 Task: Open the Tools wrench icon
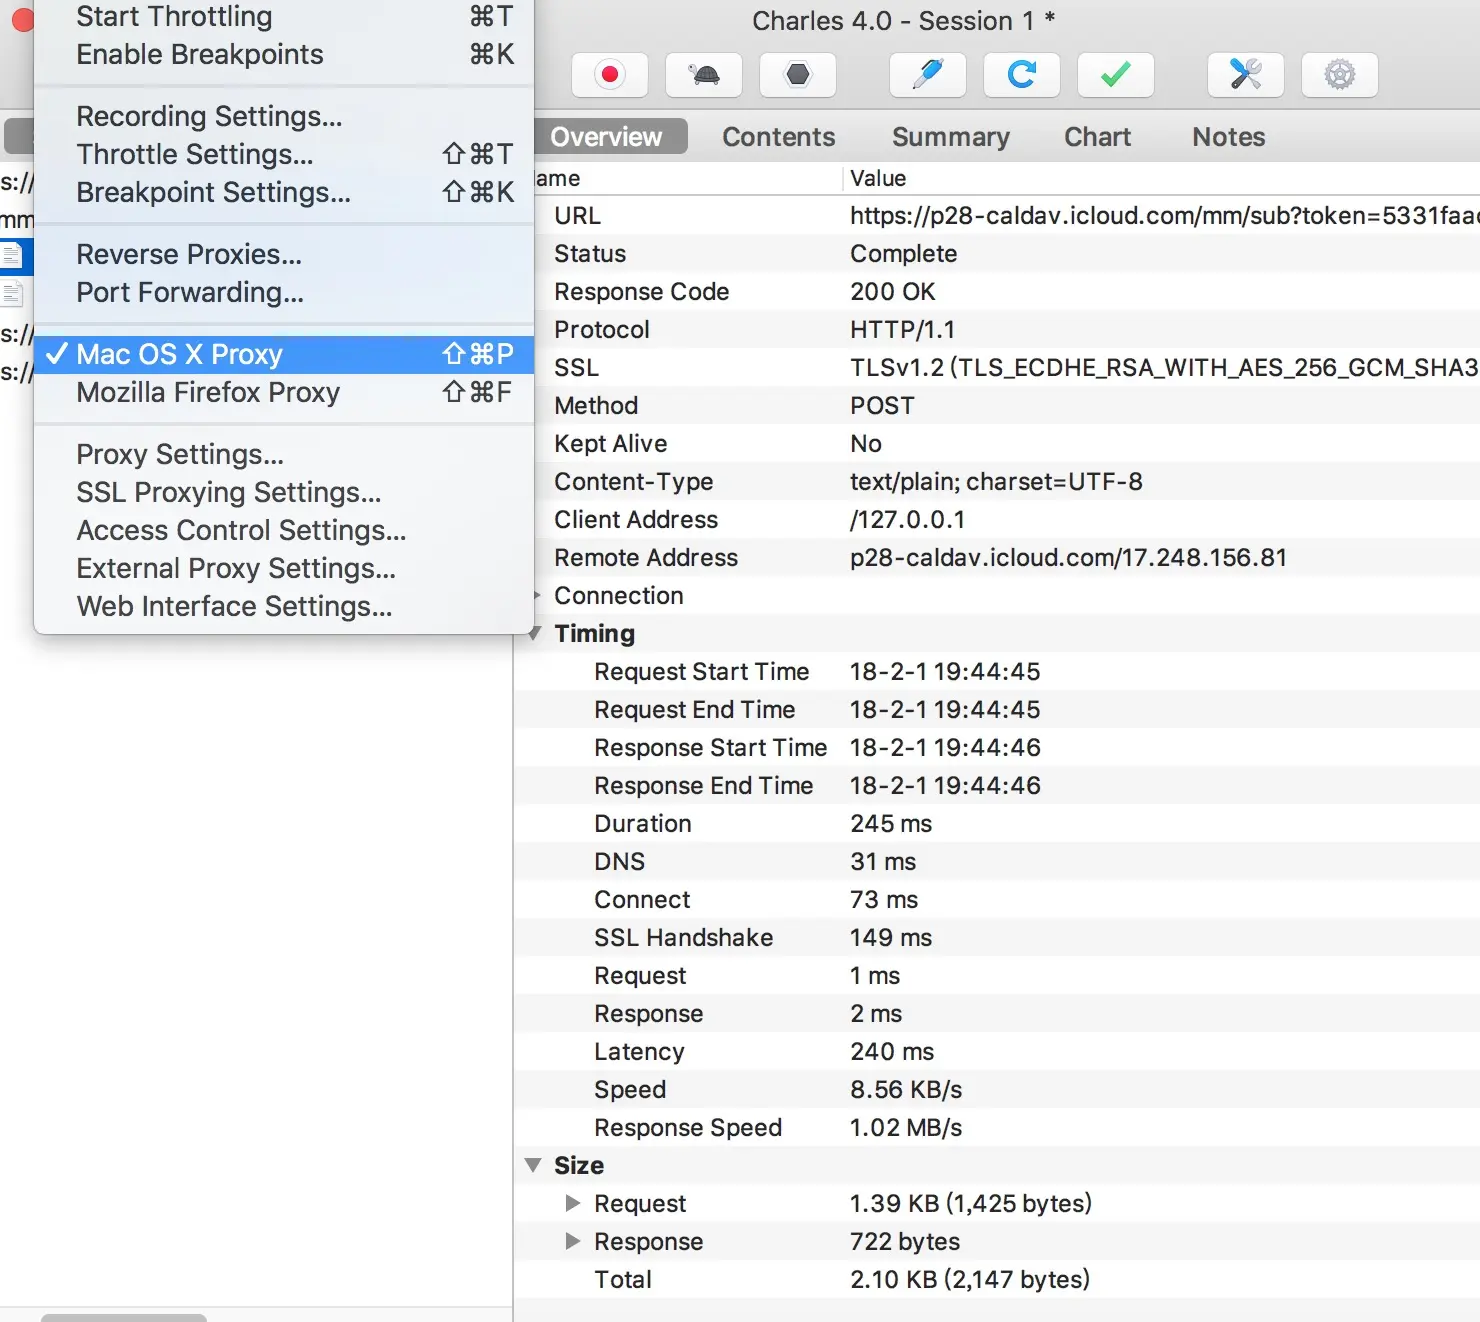[x=1246, y=75]
